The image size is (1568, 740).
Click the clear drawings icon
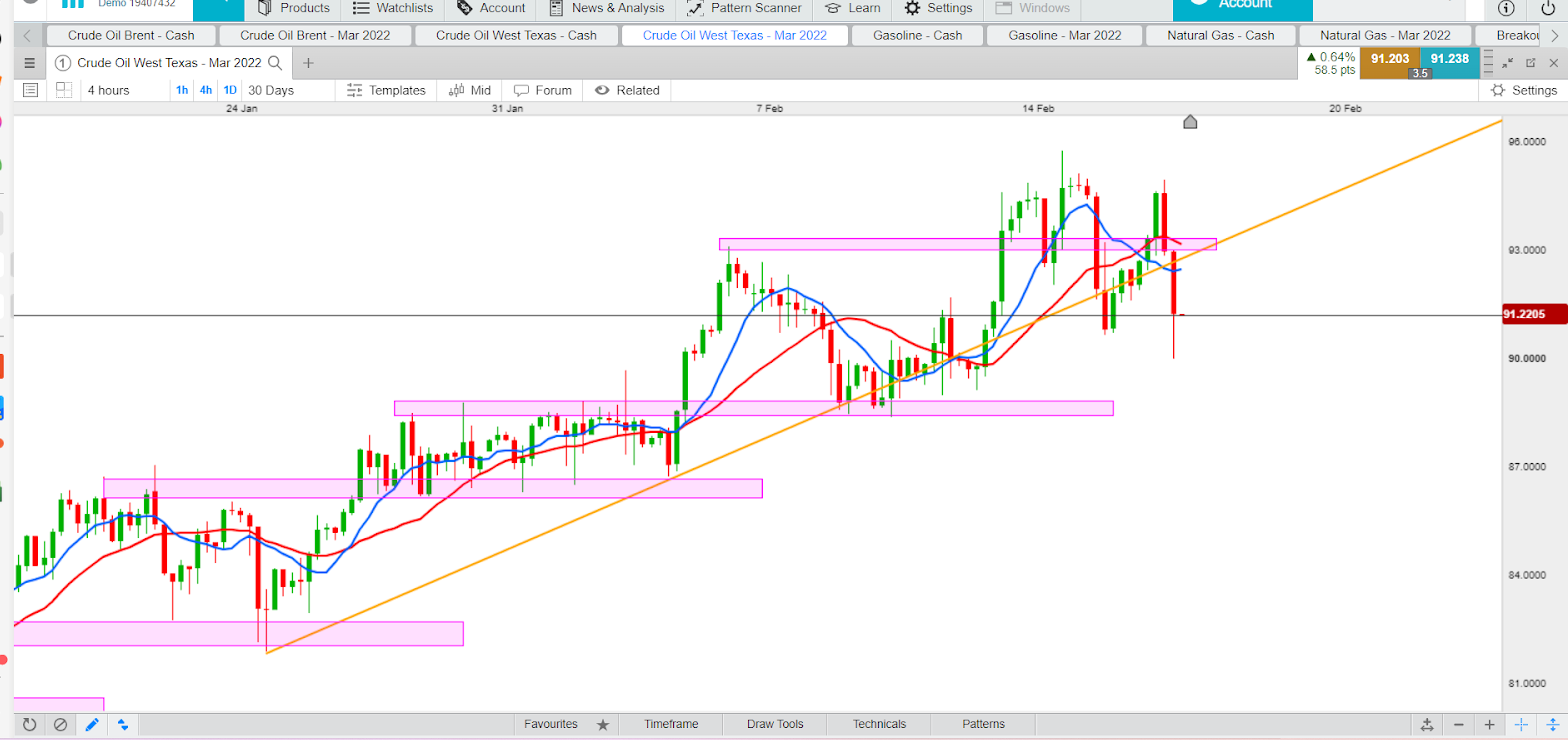pos(61,725)
